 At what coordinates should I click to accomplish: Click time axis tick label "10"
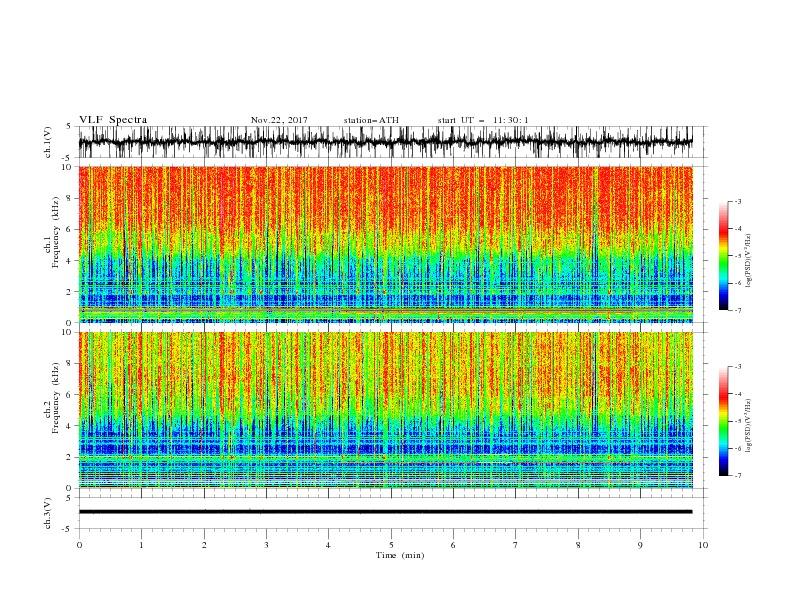point(703,545)
